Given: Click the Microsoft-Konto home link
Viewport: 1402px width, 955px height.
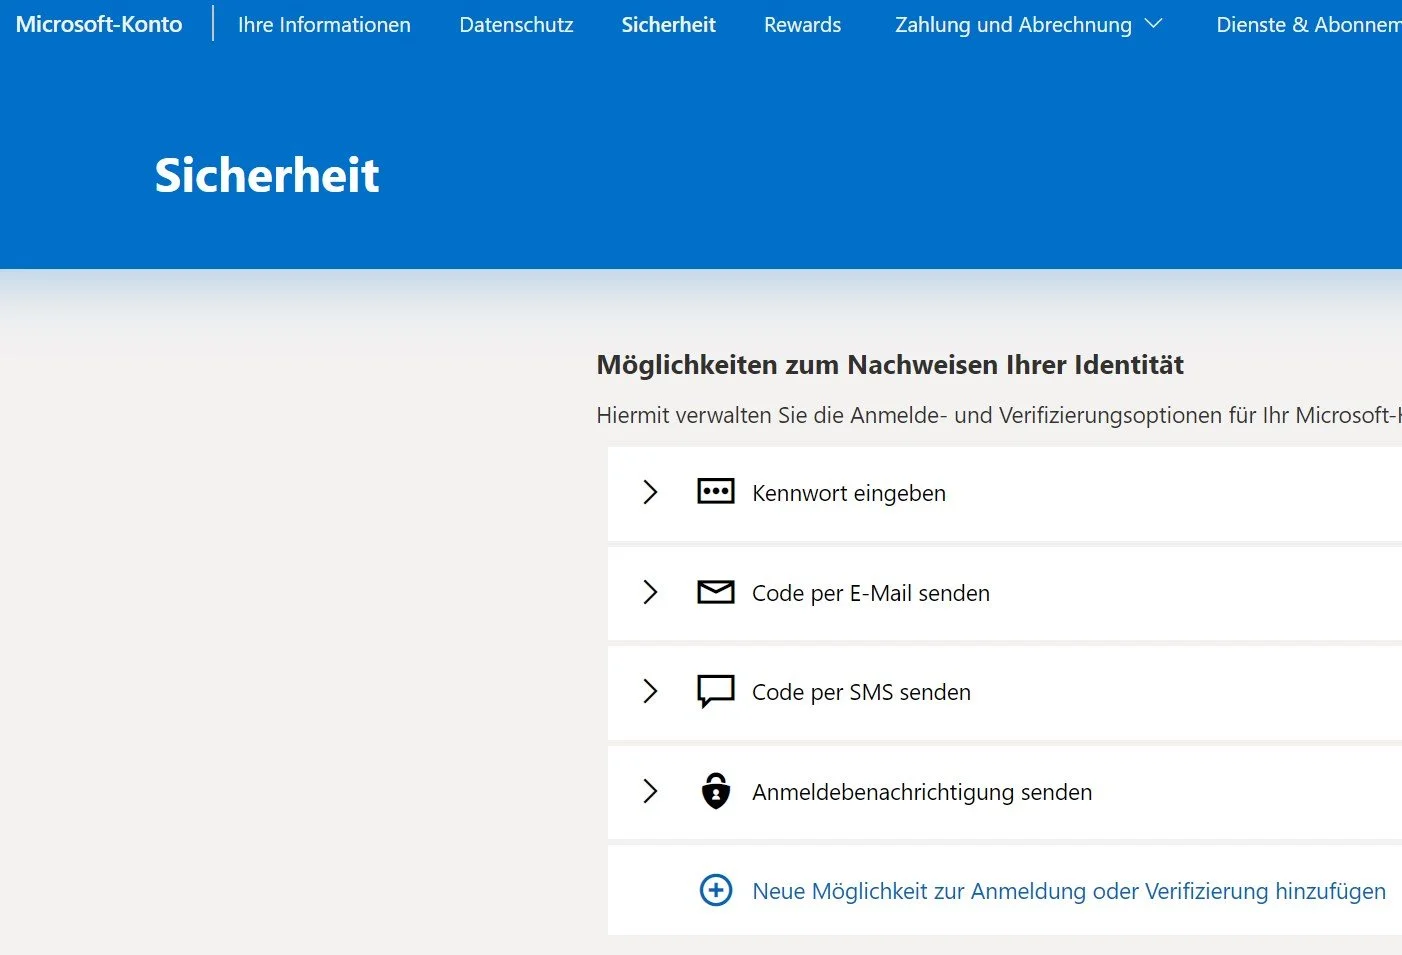Looking at the screenshot, I should coord(99,25).
